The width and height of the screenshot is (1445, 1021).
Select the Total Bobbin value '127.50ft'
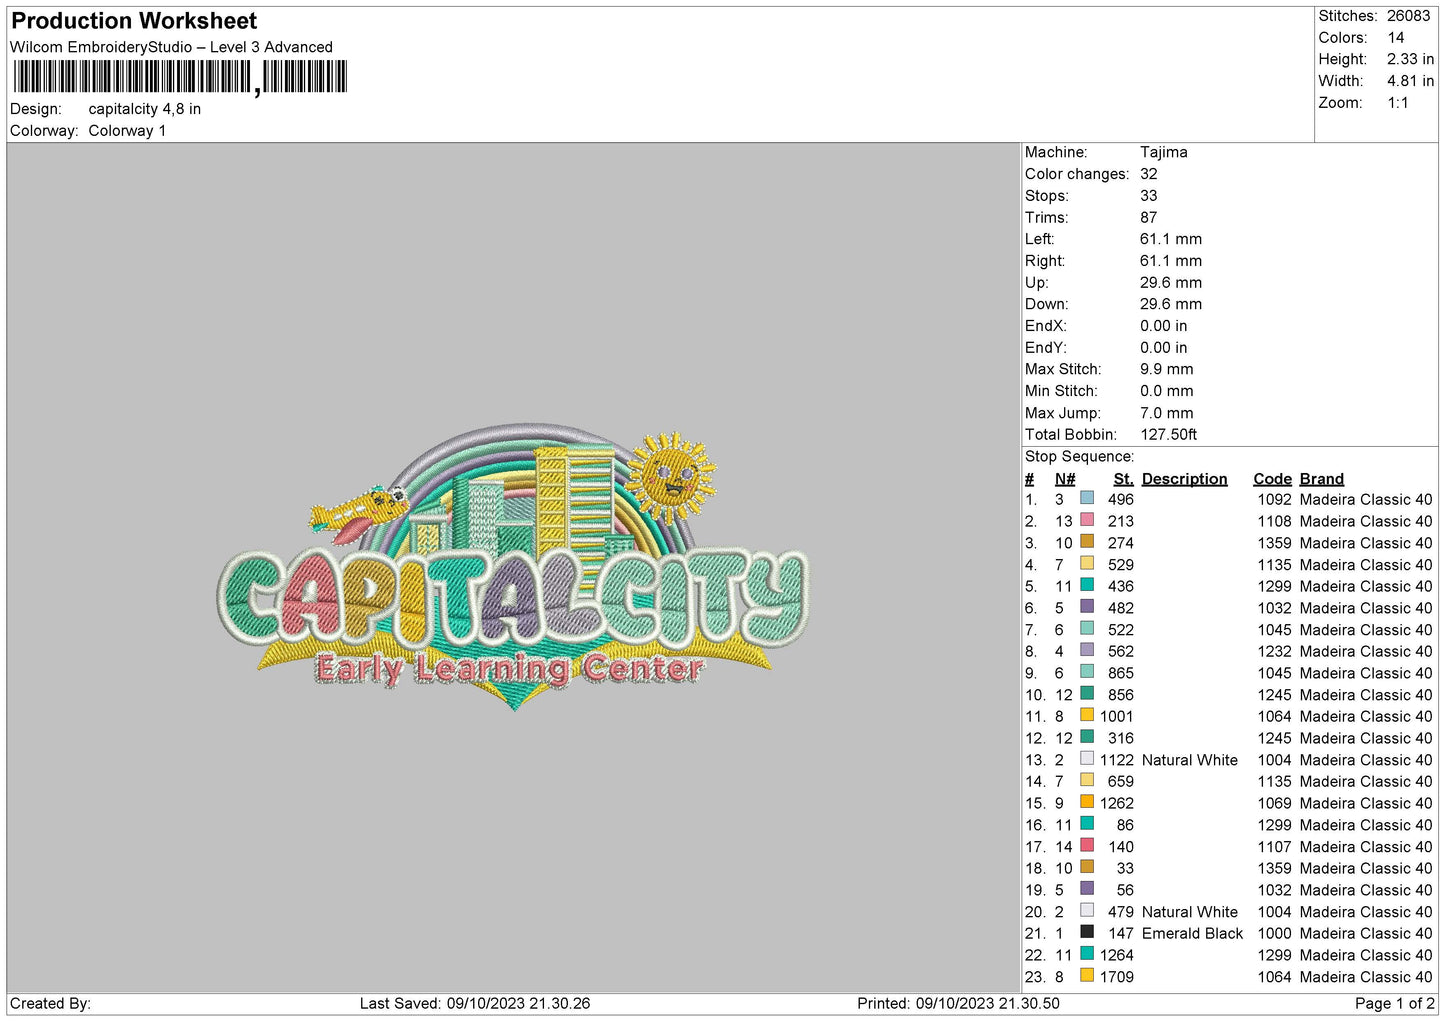[1169, 435]
